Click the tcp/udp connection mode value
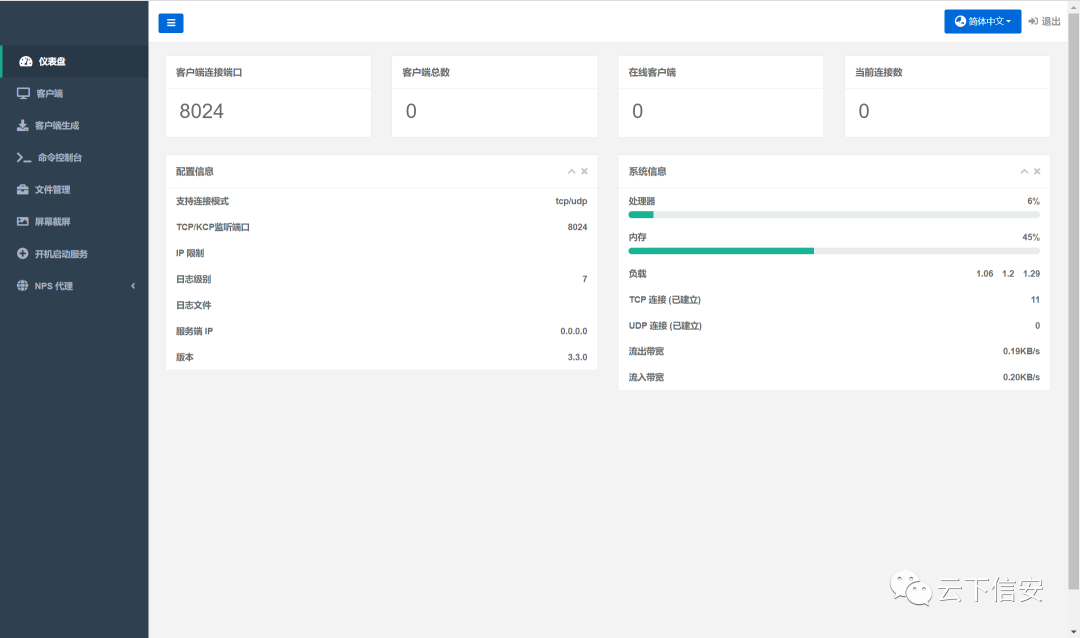Image resolution: width=1080 pixels, height=638 pixels. click(571, 201)
